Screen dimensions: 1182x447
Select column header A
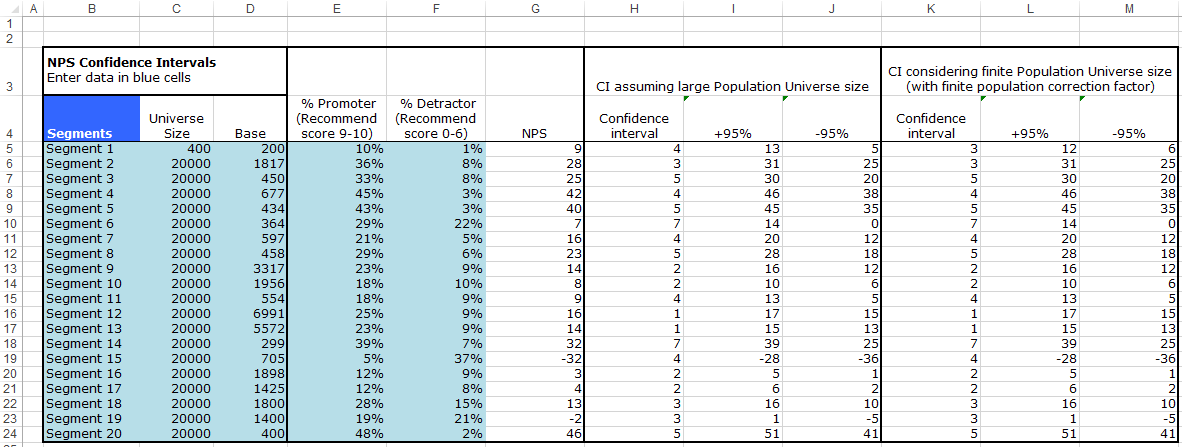33,8
